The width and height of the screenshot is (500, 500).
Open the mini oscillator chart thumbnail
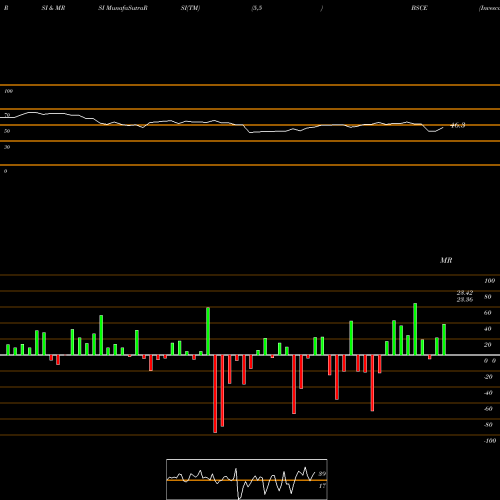[247, 479]
